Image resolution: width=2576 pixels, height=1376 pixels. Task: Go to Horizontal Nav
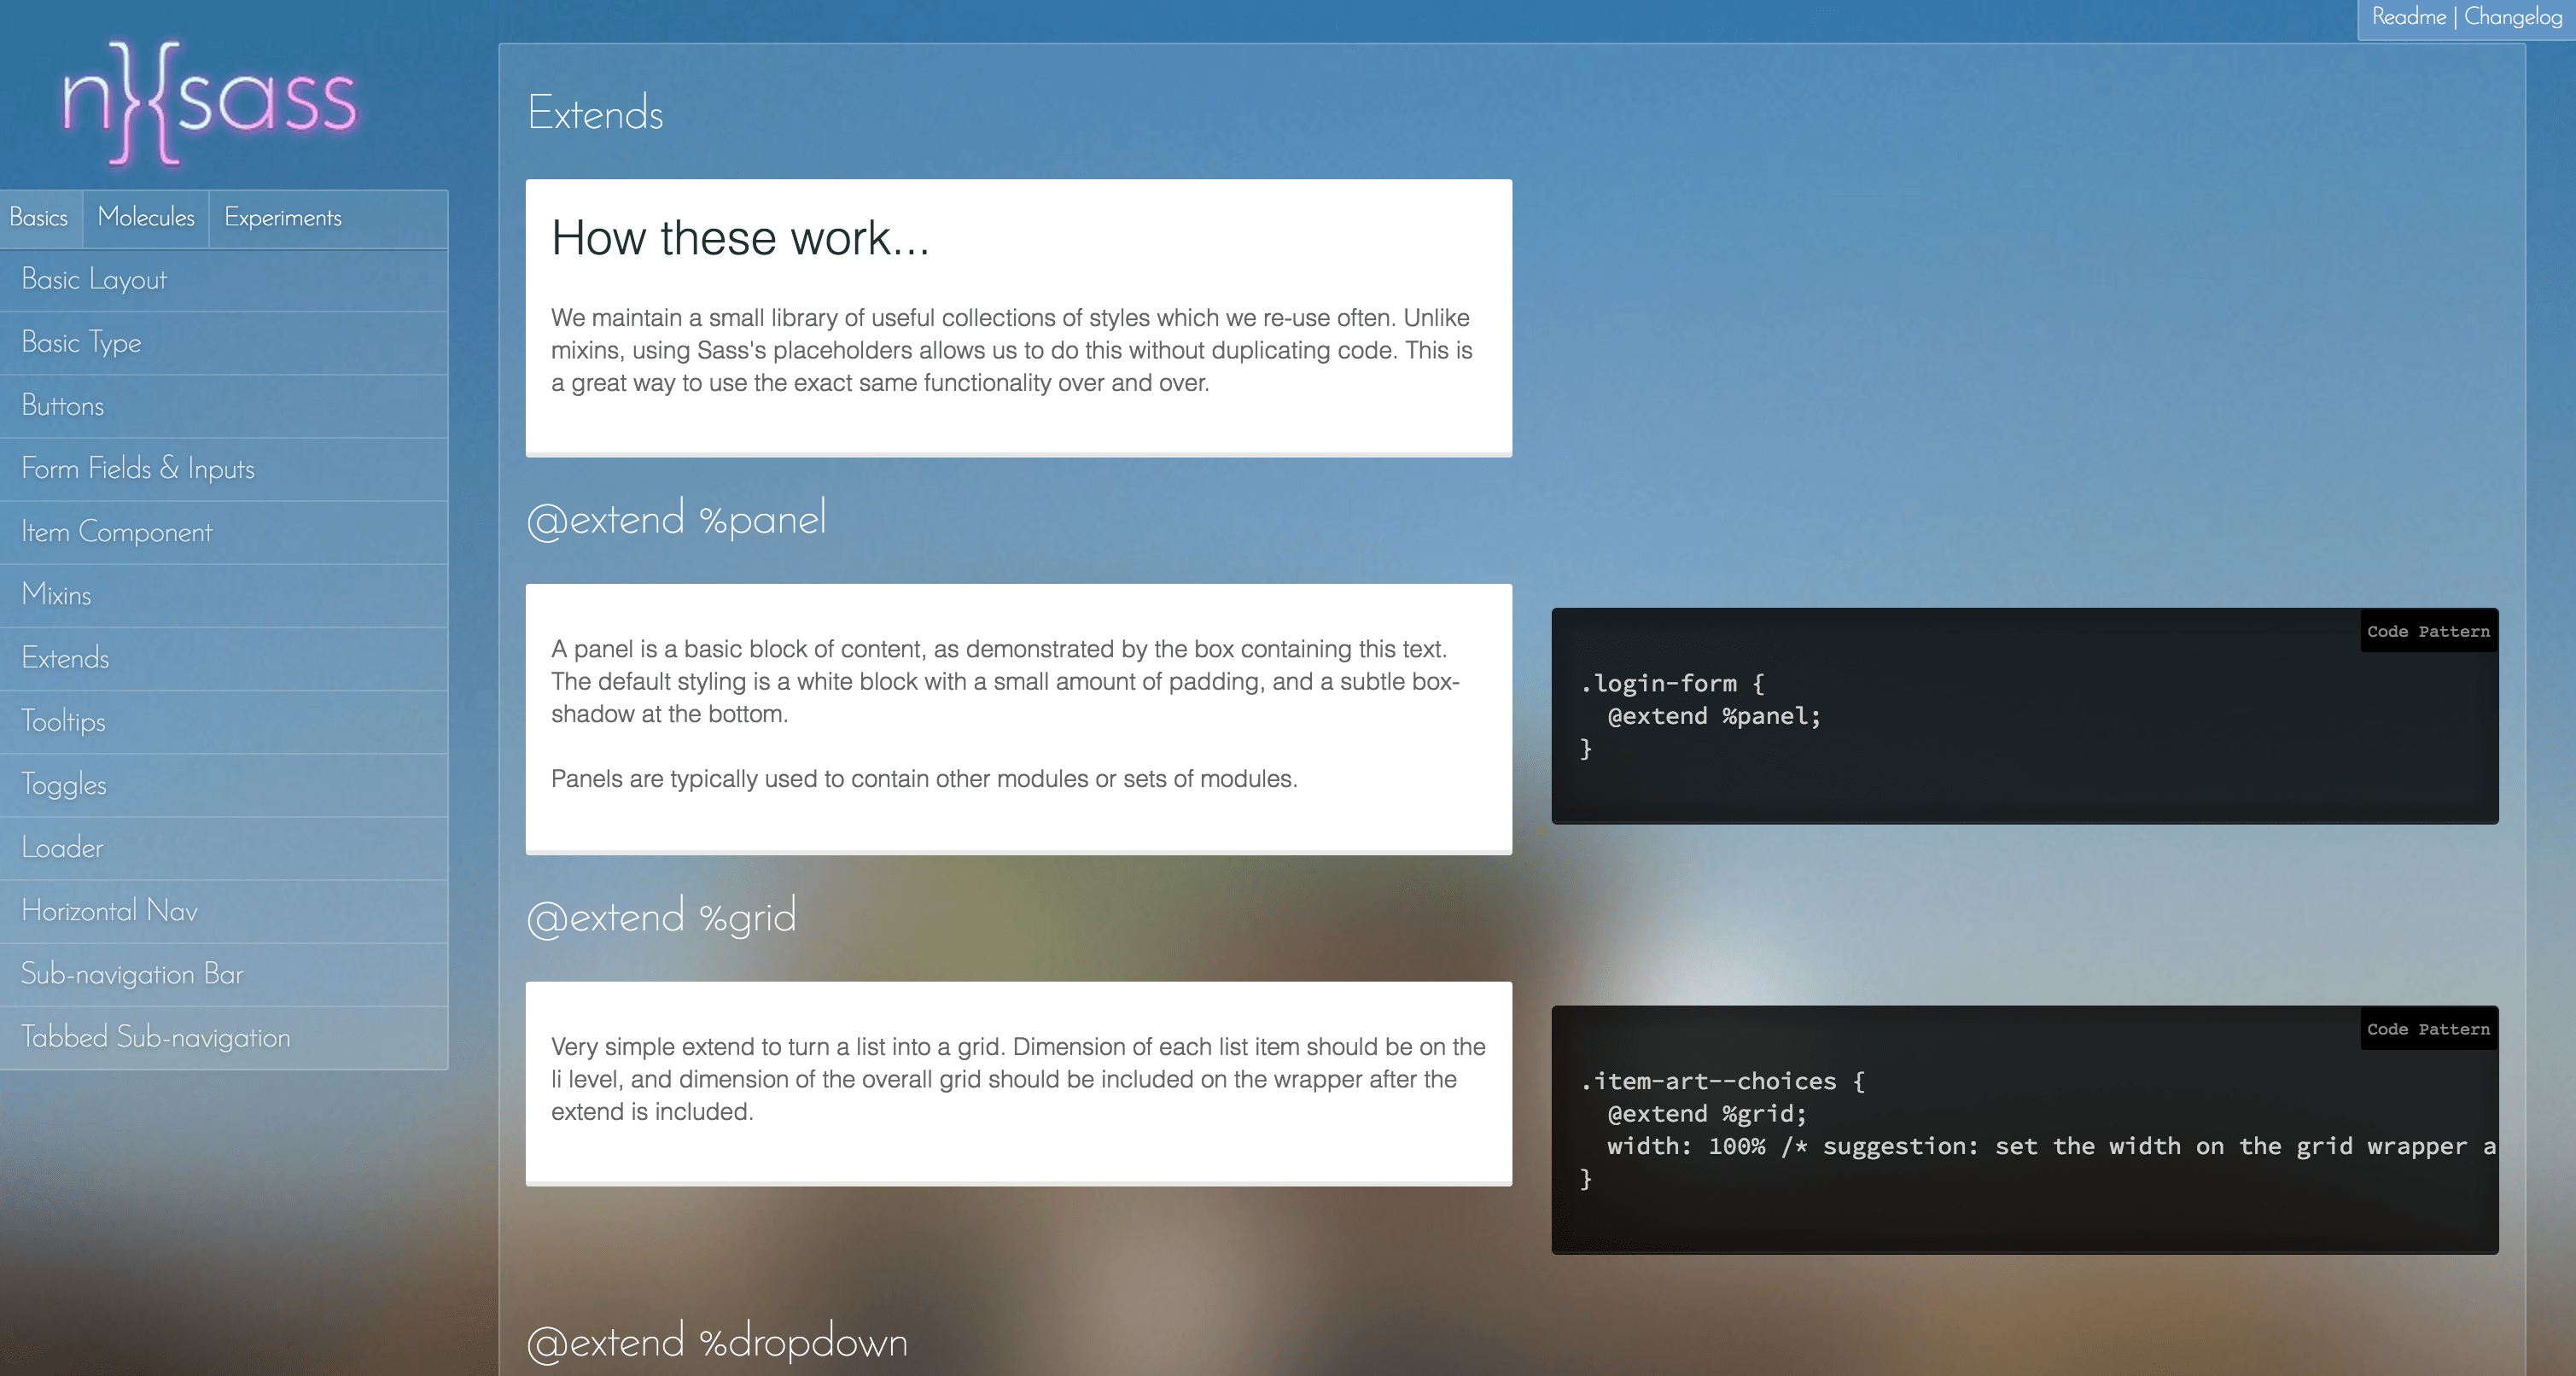[x=224, y=911]
